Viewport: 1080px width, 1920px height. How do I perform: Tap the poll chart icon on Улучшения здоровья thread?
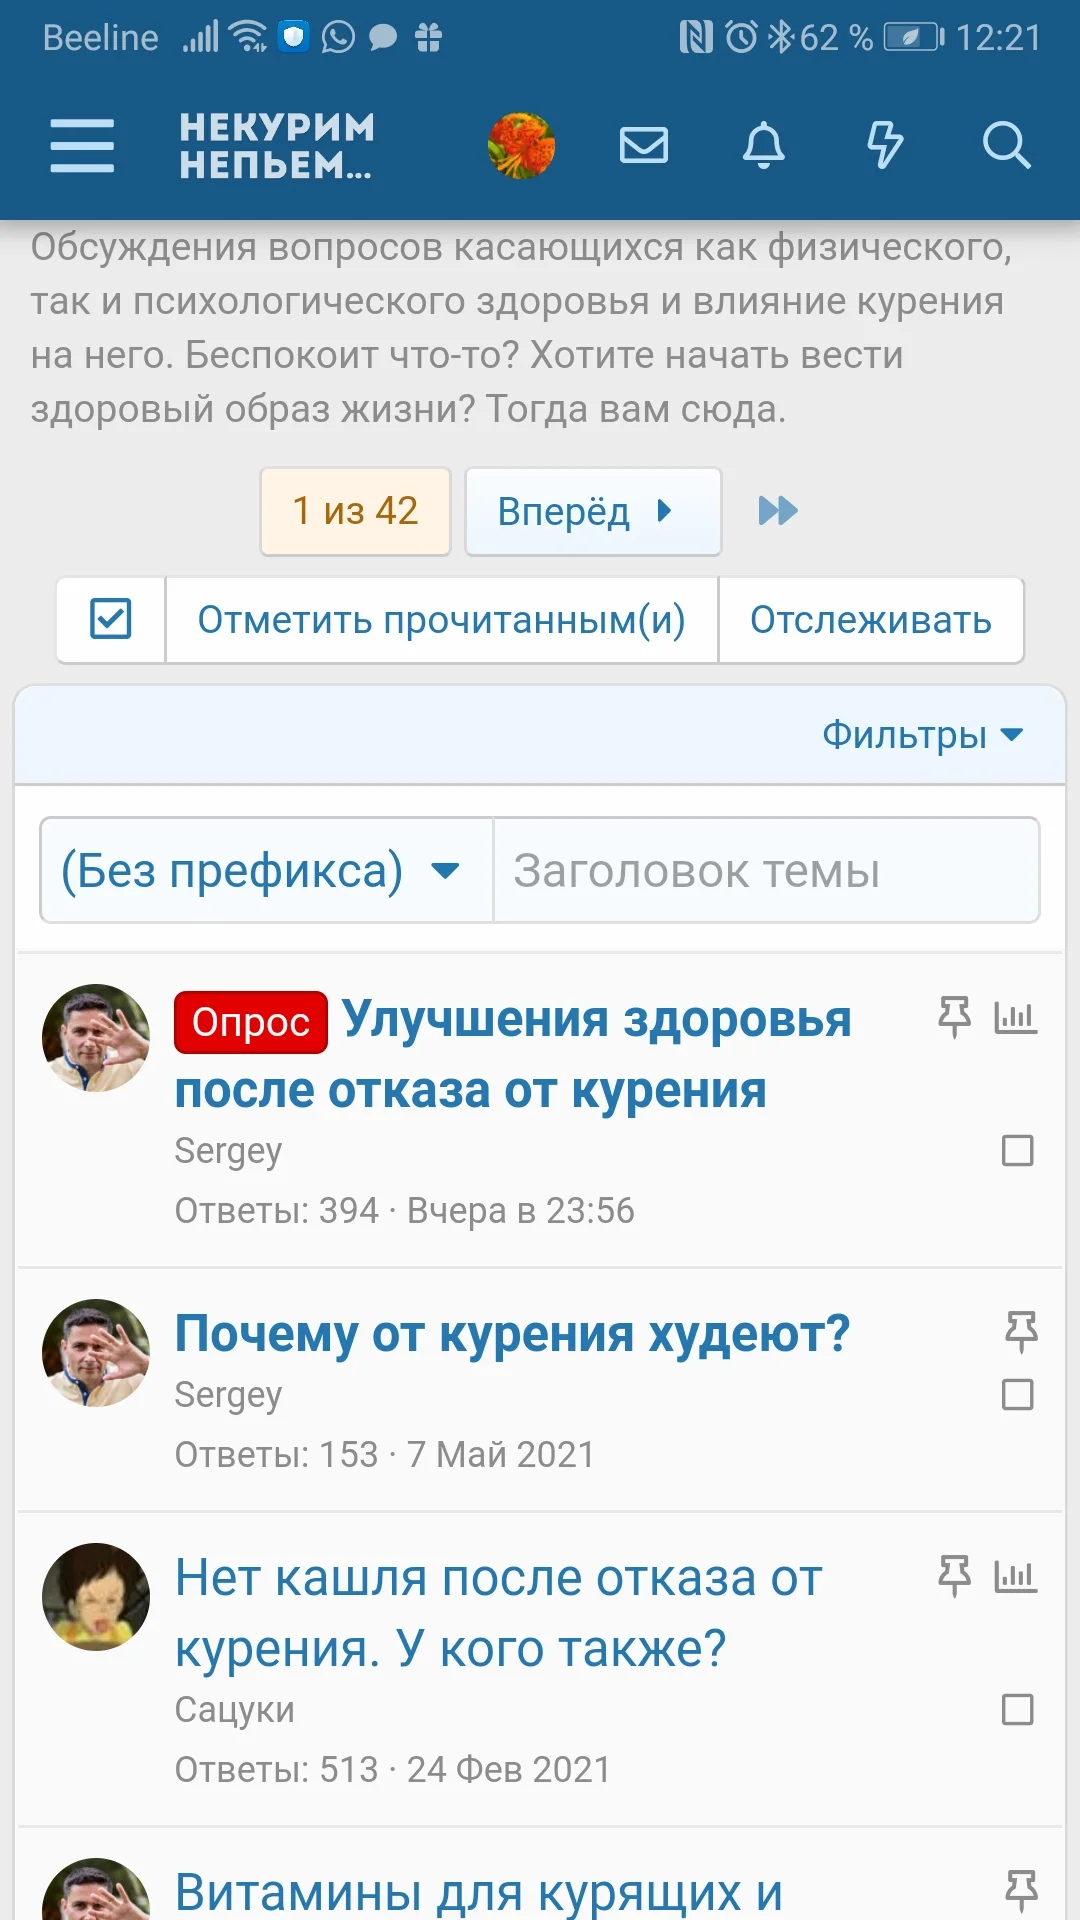tap(1015, 1018)
